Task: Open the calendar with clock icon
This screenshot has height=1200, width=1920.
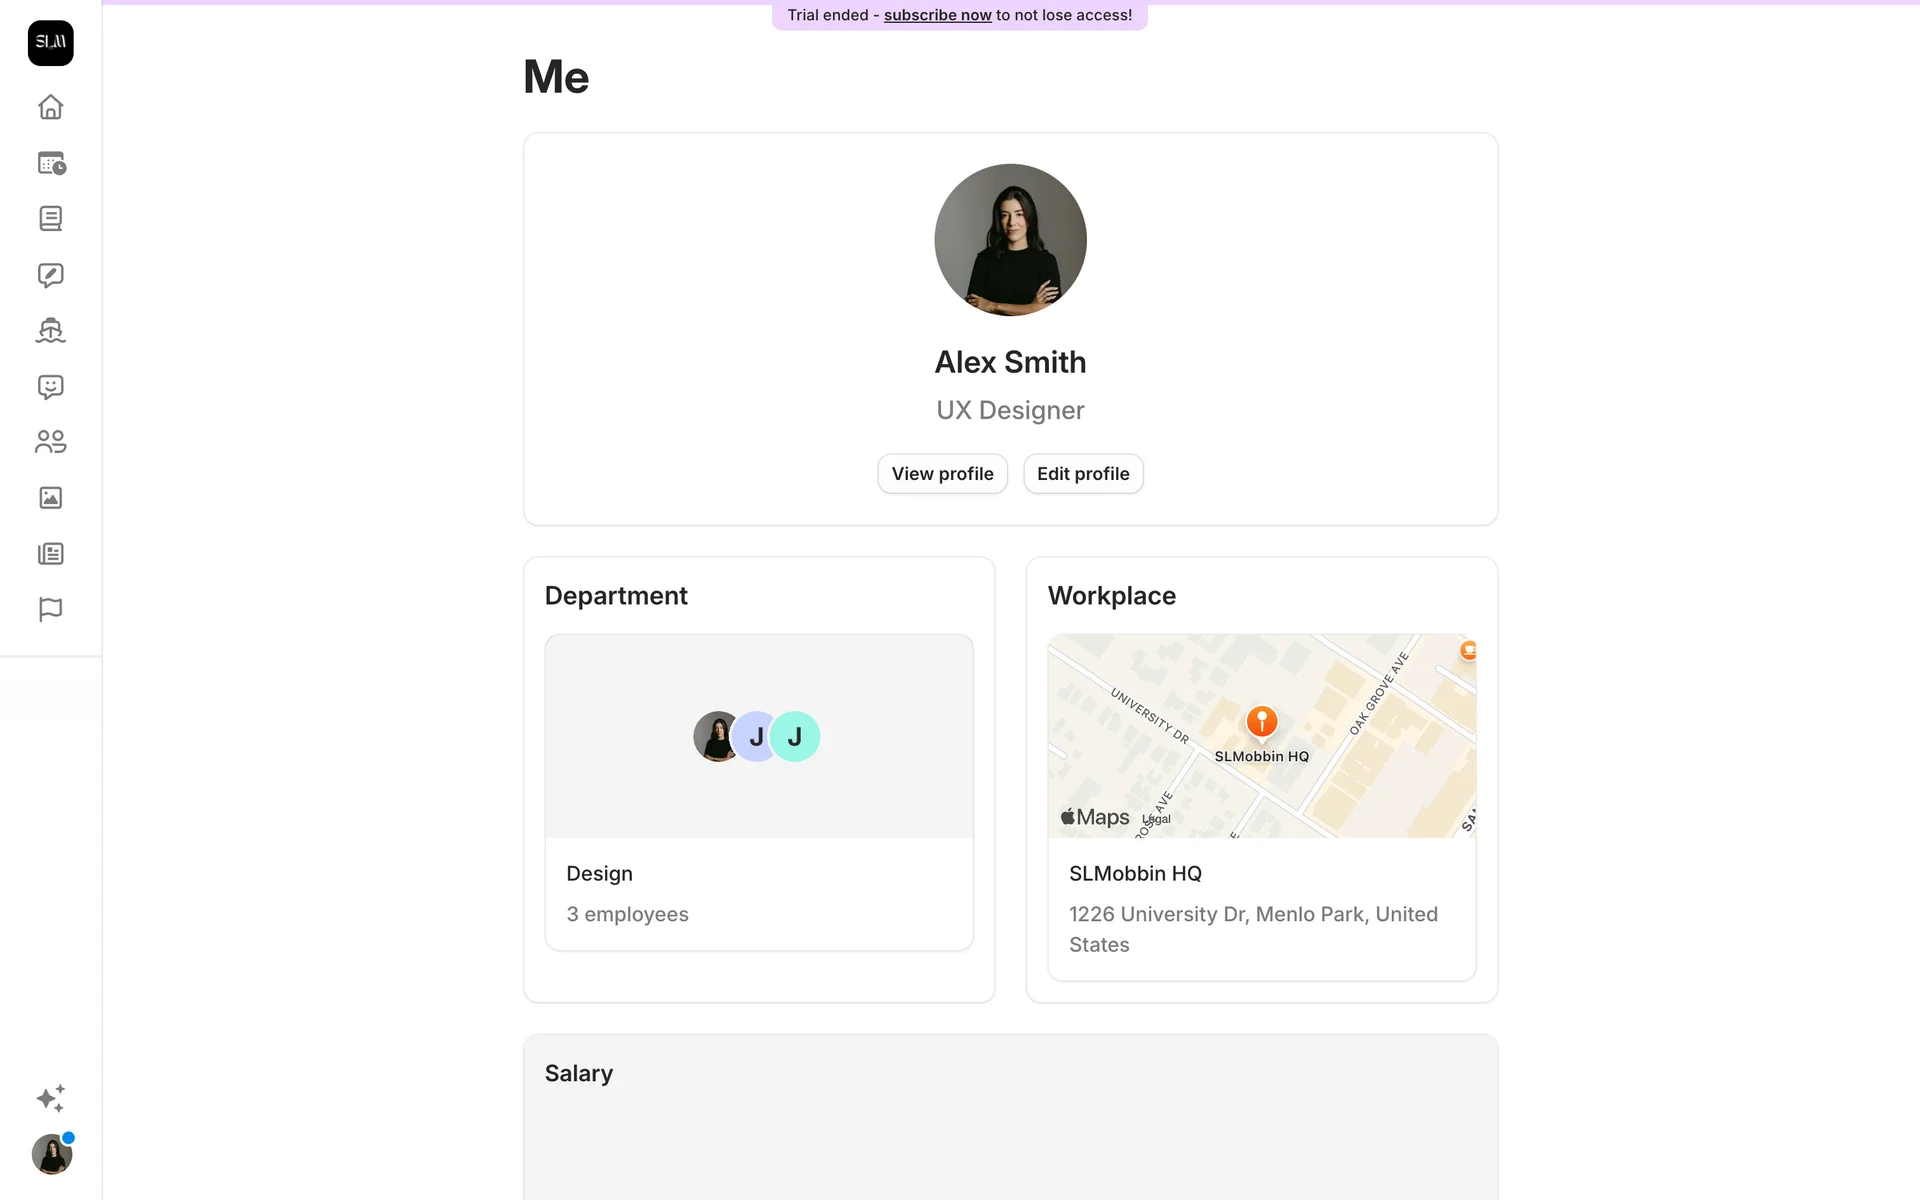Action: point(51,163)
